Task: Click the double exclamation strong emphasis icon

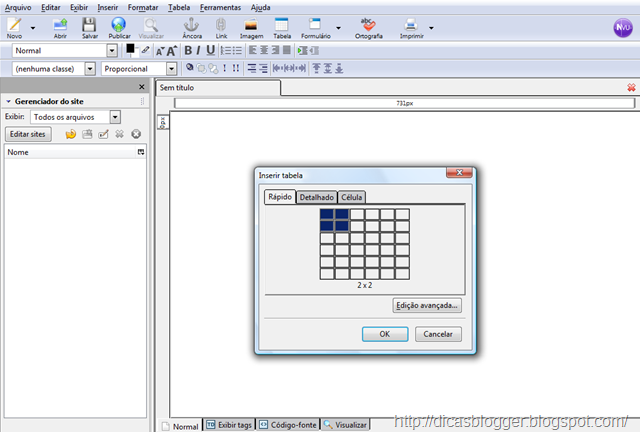Action: (x=236, y=68)
